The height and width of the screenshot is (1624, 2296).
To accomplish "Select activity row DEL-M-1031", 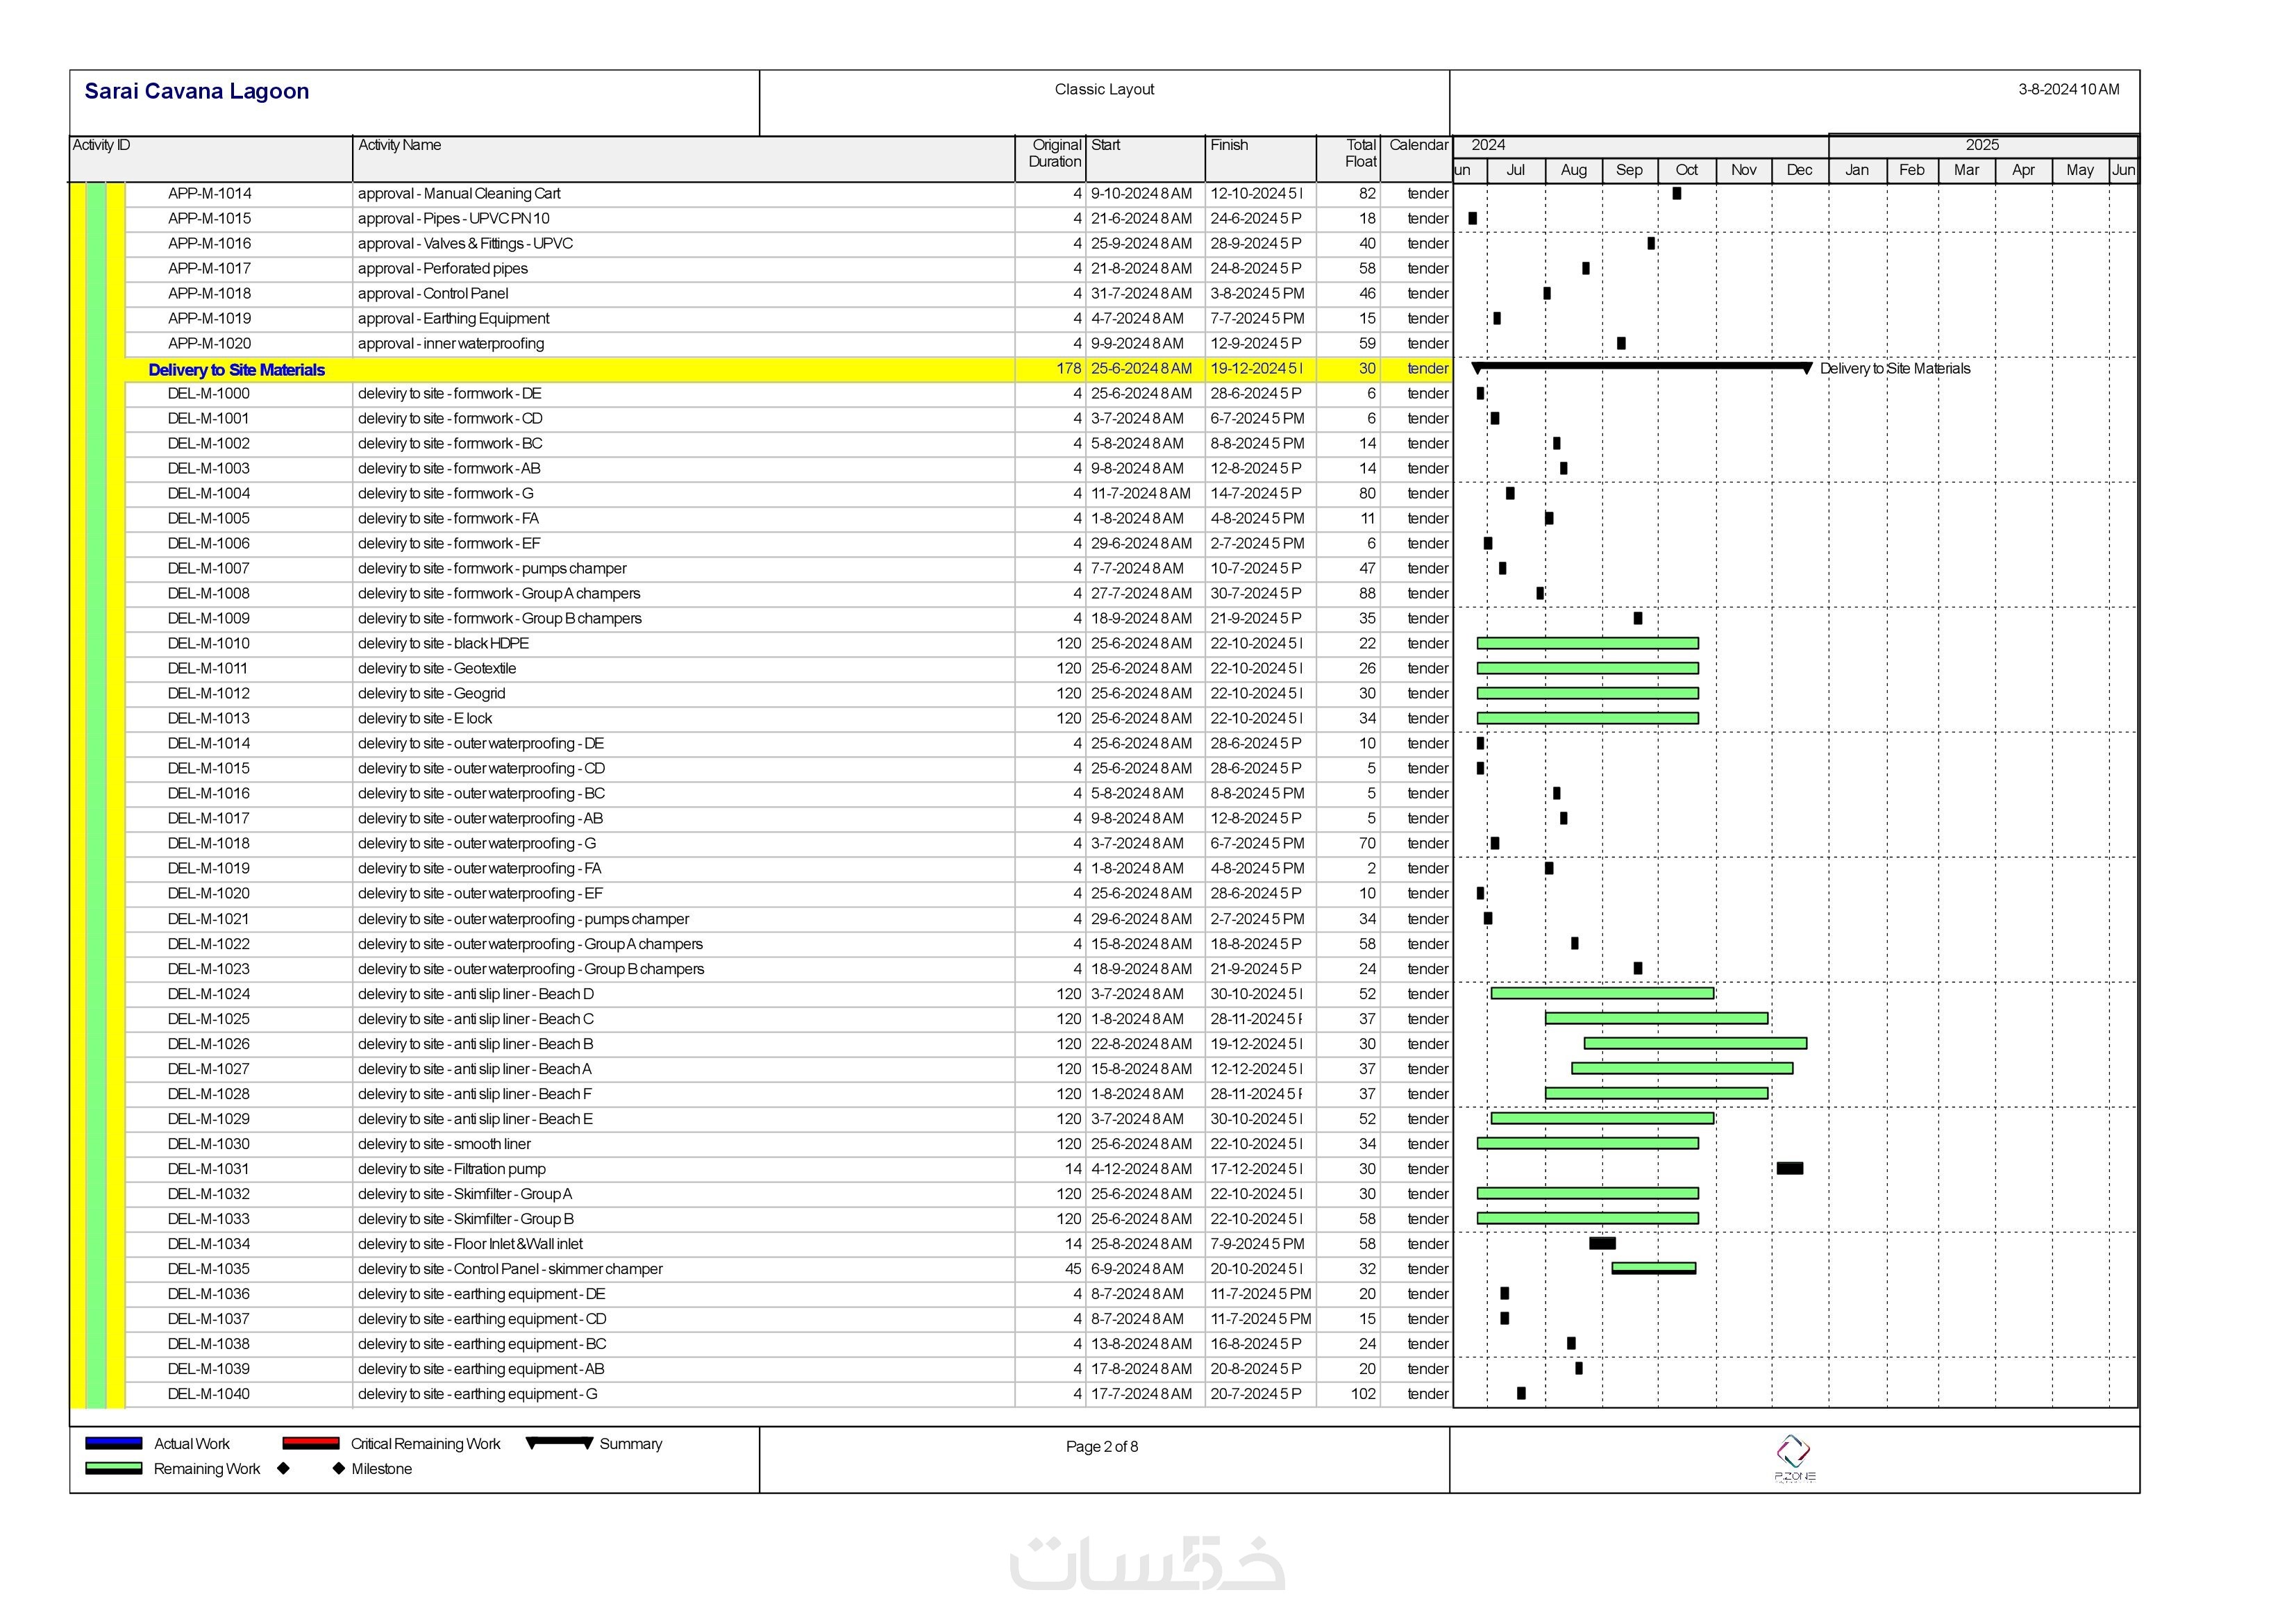I will click(208, 1168).
